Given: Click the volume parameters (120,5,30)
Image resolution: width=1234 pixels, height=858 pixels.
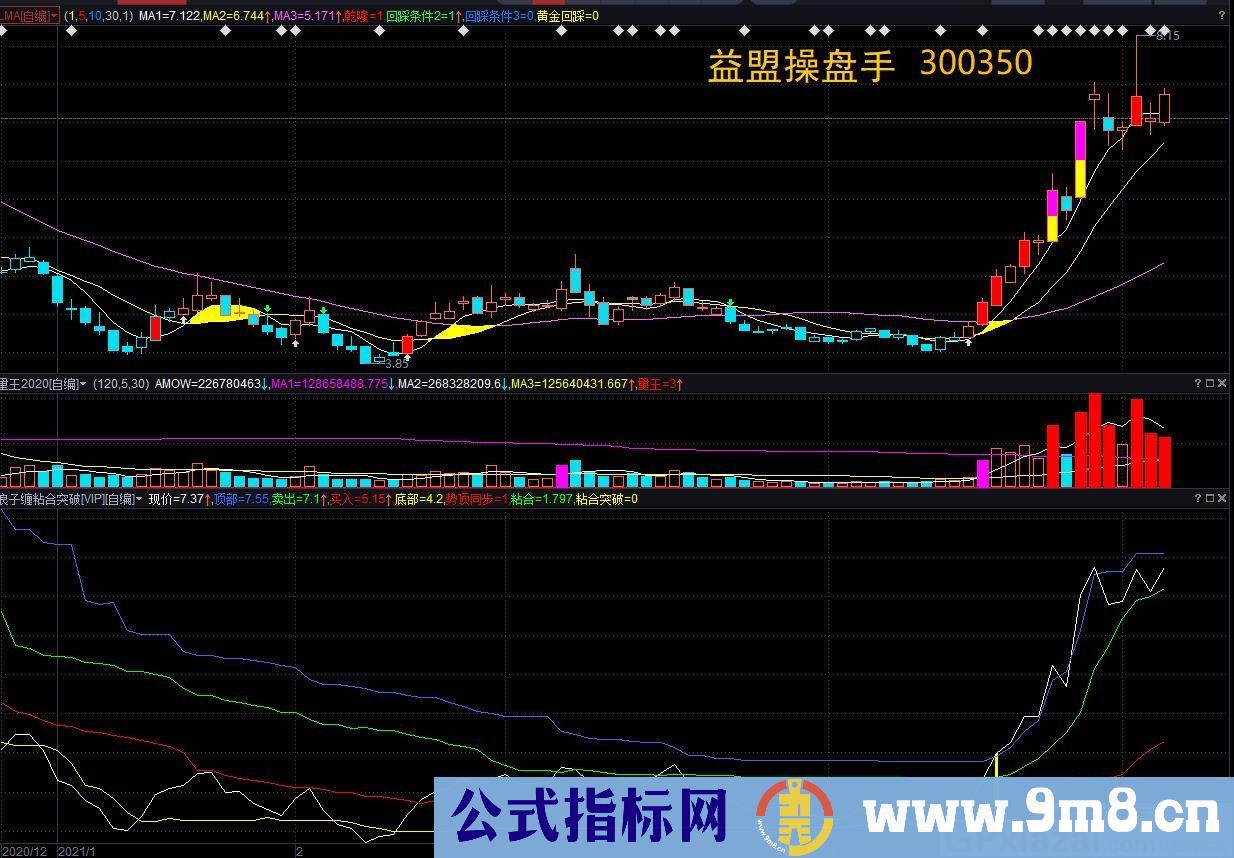Looking at the screenshot, I should pyautogui.click(x=121, y=384).
